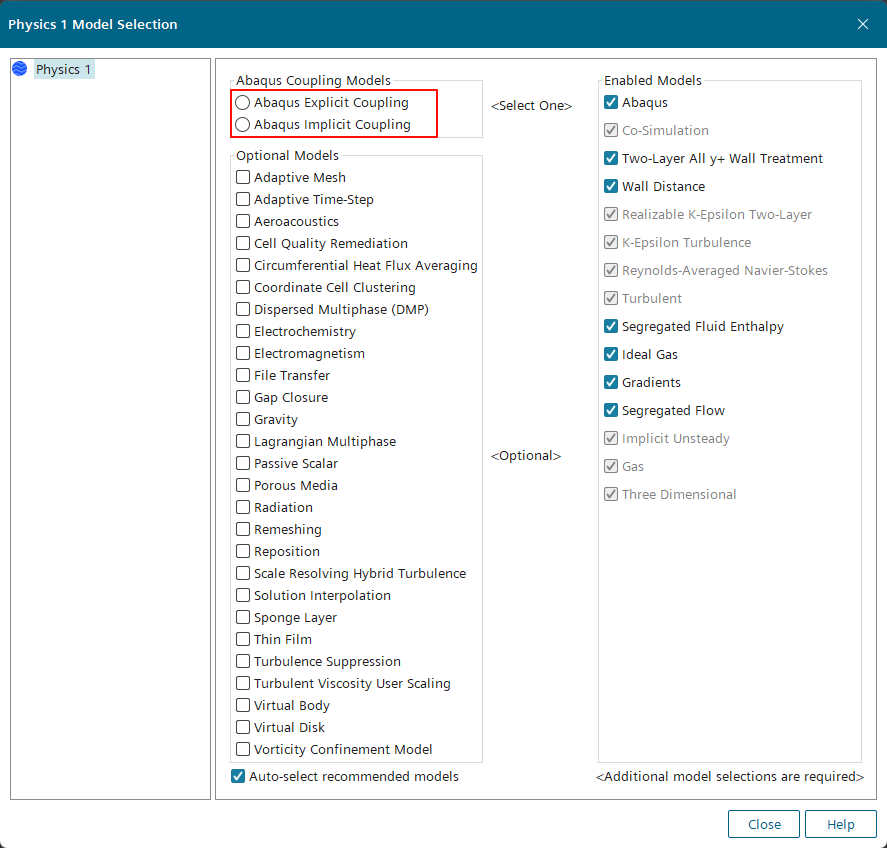Choose Abaqus Implicit Coupling option
The width and height of the screenshot is (887, 848).
pyautogui.click(x=243, y=125)
